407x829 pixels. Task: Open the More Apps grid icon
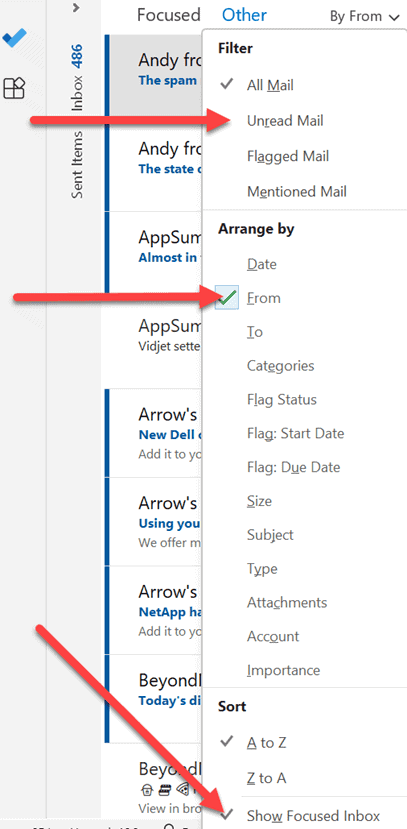click(14, 88)
